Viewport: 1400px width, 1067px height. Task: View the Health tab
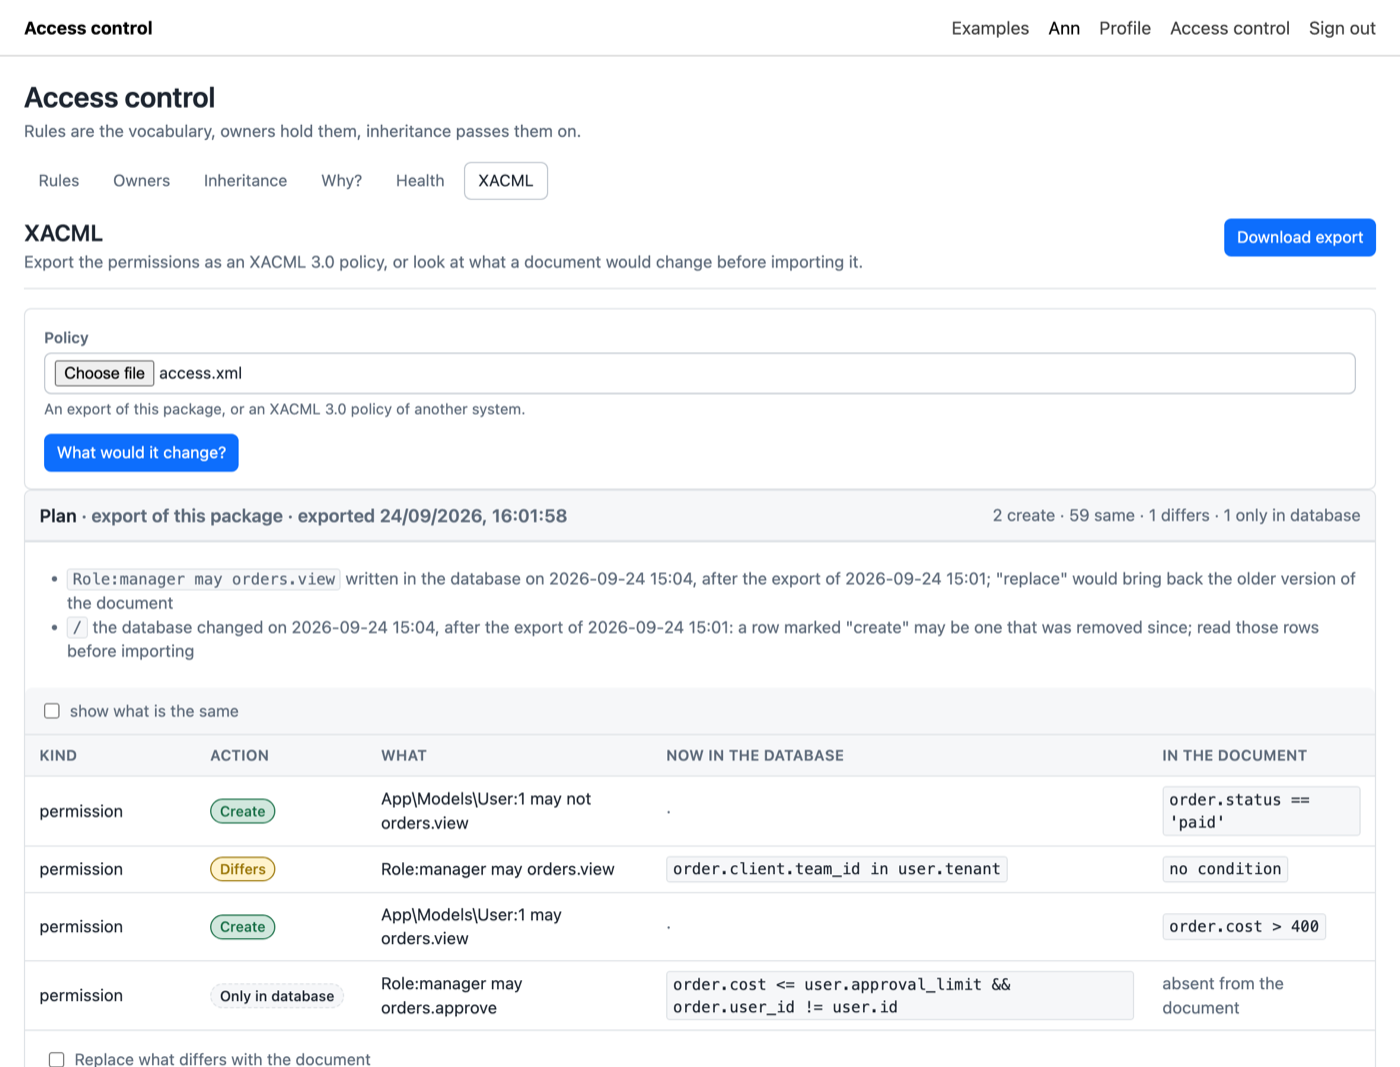tap(420, 181)
